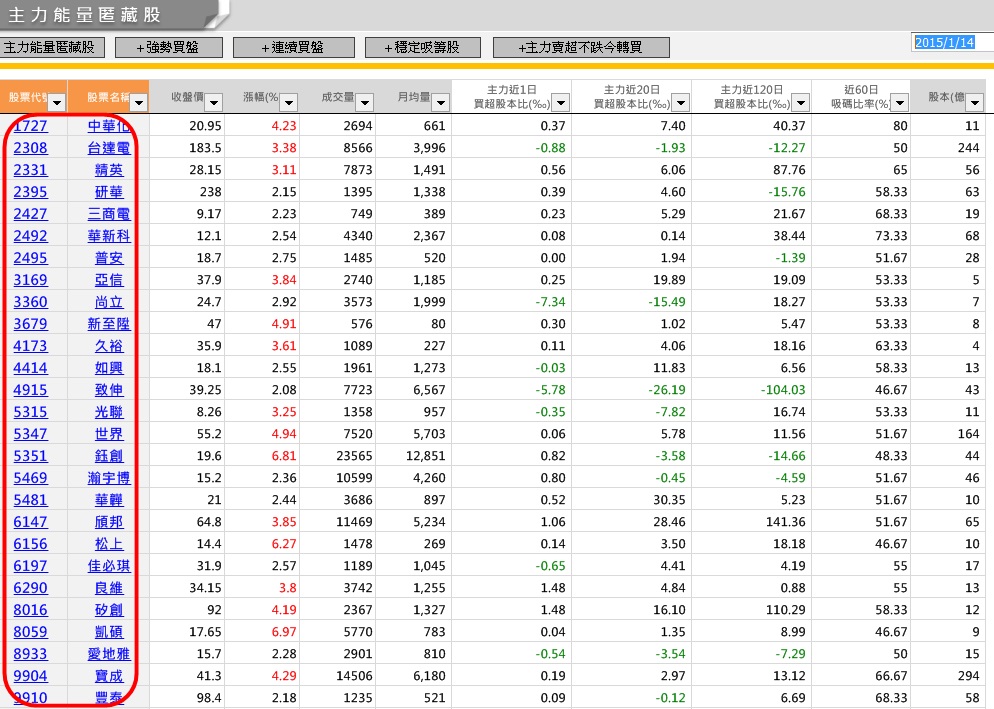
Task: Open stock code link 5315
Action: pyautogui.click(x=30, y=412)
